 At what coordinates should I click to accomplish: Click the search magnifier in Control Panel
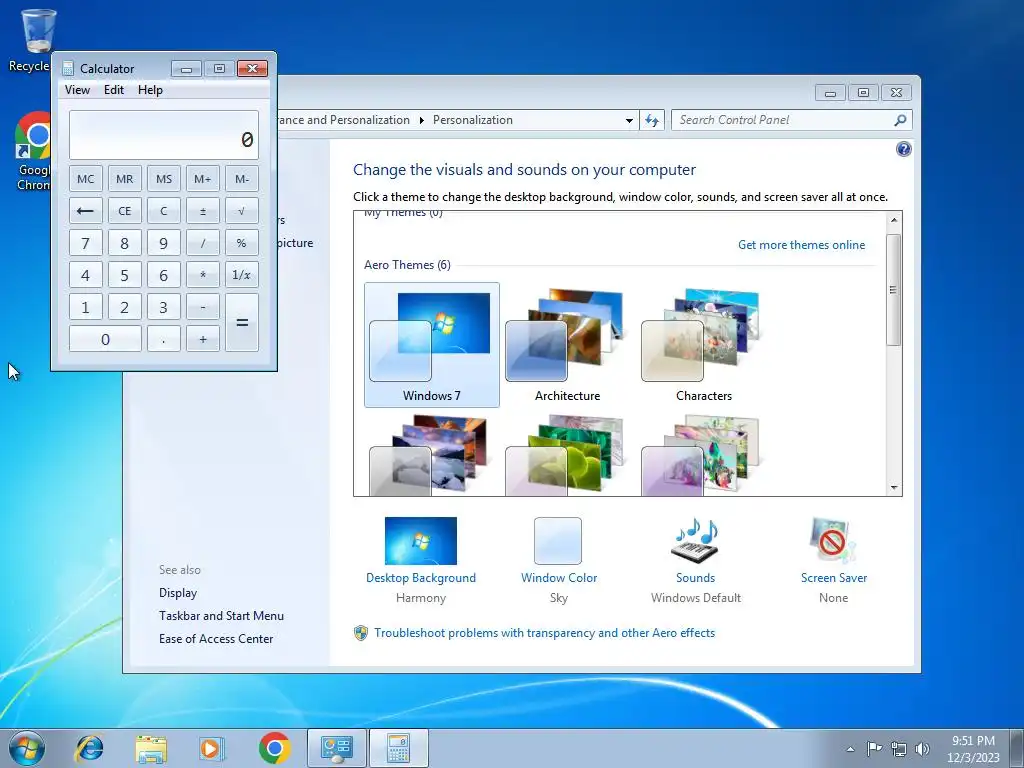coord(900,120)
